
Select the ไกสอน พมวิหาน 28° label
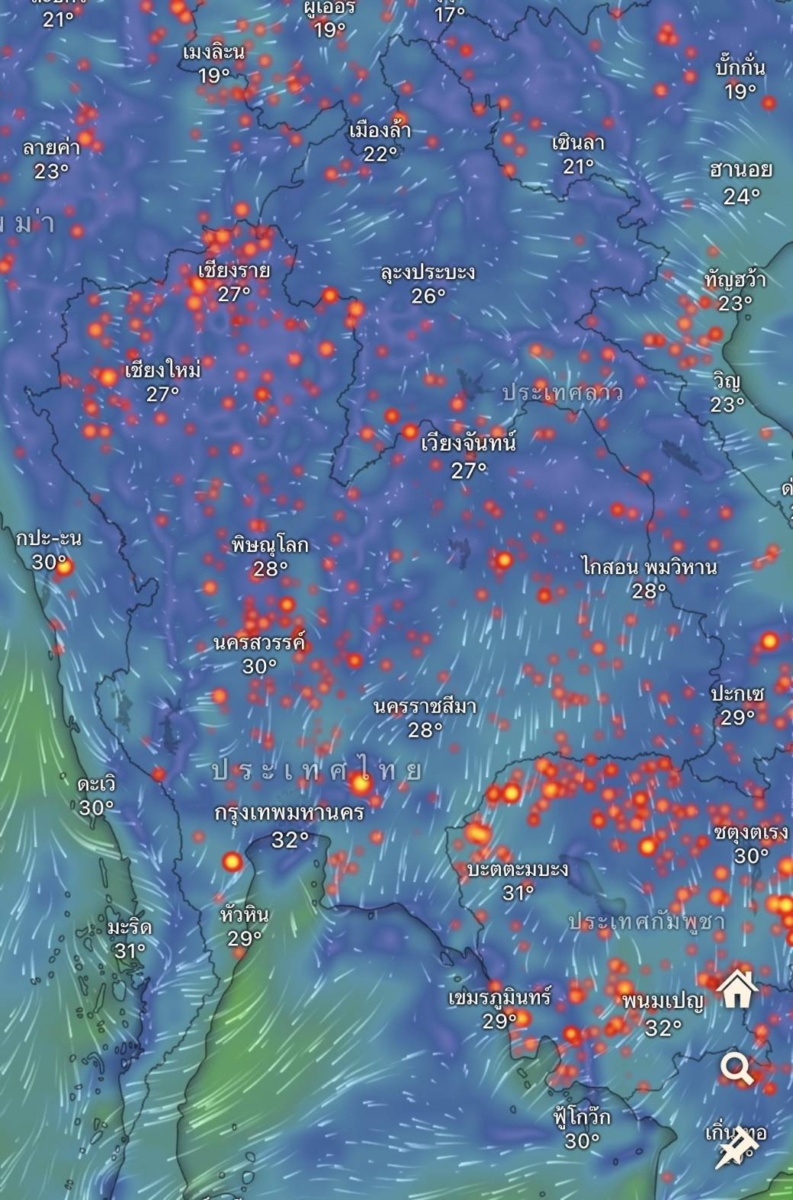tap(648, 578)
